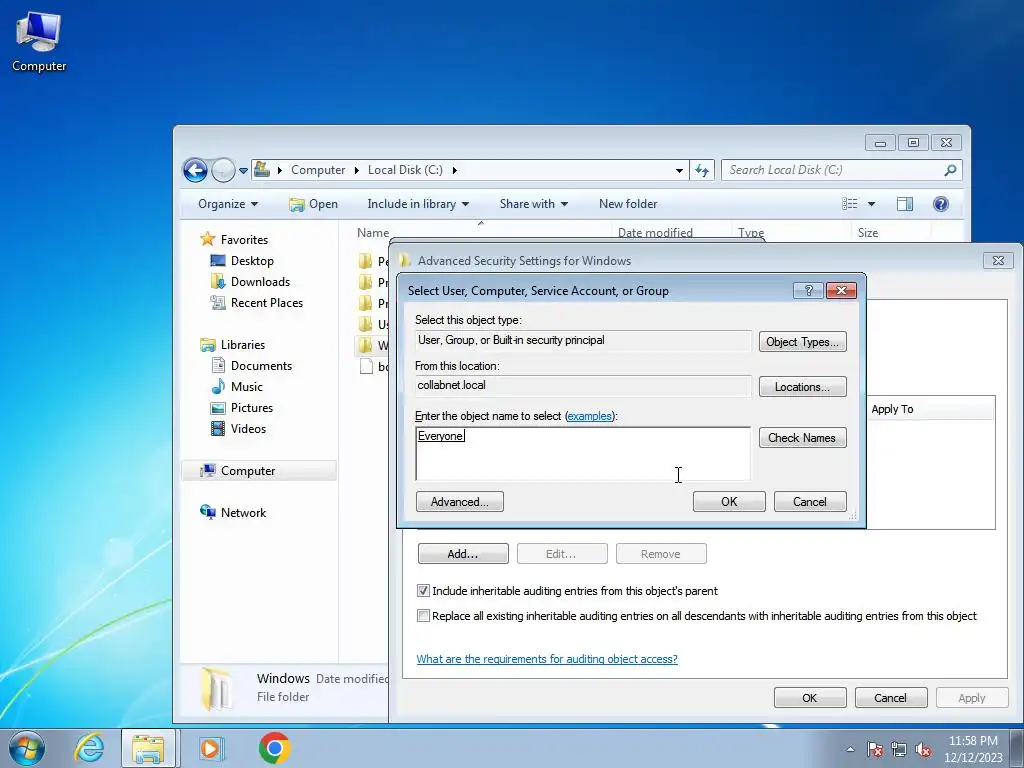
Task: Click the Forward navigation arrow in Explorer
Action: pyautogui.click(x=223, y=170)
